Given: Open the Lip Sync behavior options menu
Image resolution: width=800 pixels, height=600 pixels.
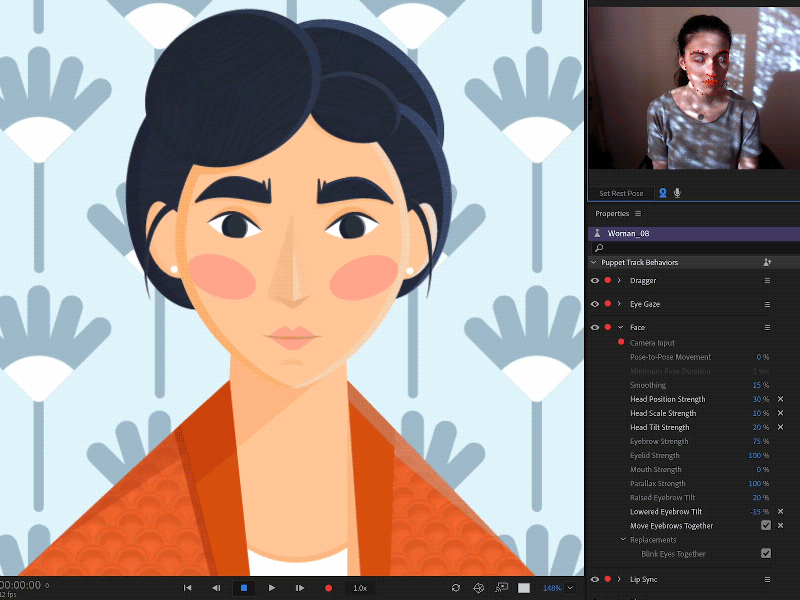Looking at the screenshot, I should click(767, 579).
